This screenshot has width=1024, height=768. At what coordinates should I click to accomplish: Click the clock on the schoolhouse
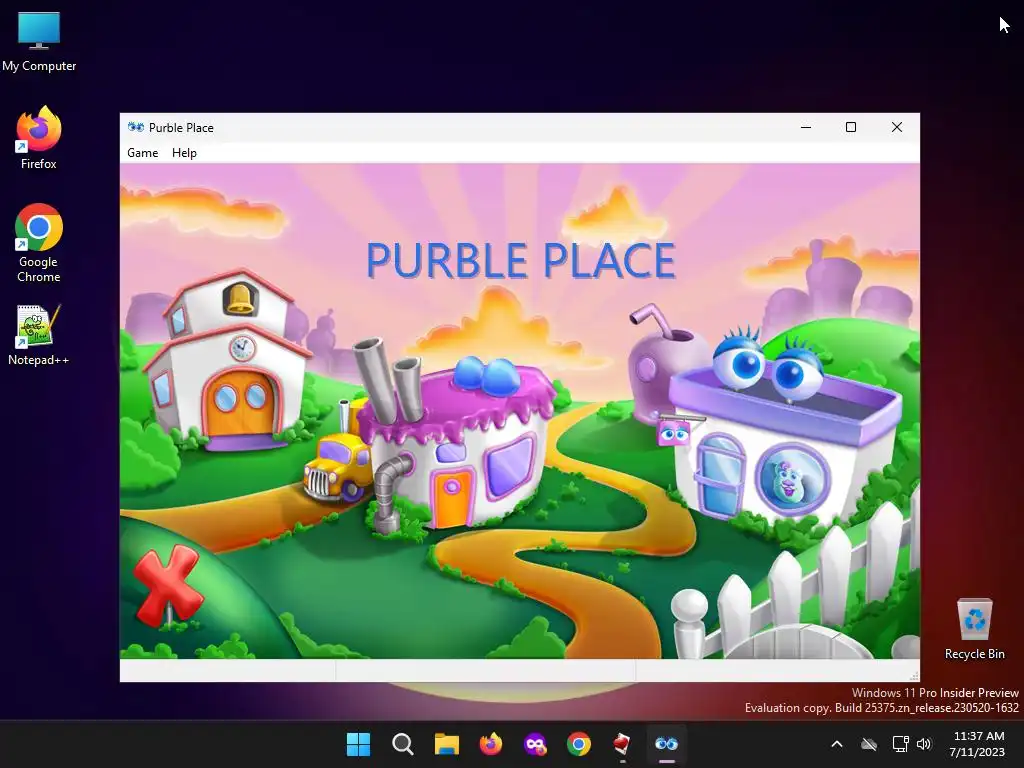(x=242, y=347)
